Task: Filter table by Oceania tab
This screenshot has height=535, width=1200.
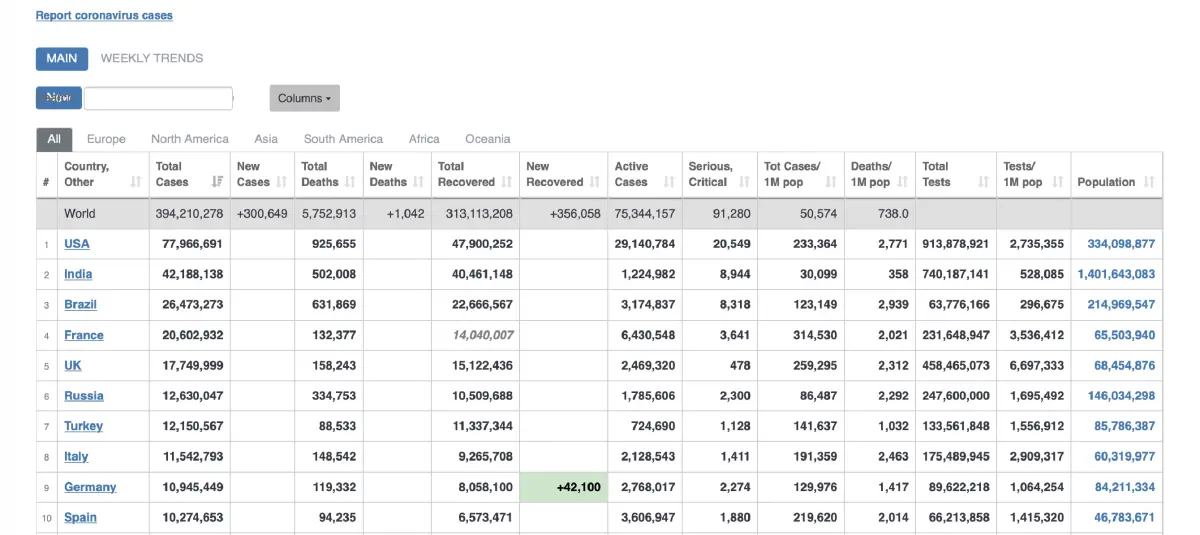Action: 488,139
